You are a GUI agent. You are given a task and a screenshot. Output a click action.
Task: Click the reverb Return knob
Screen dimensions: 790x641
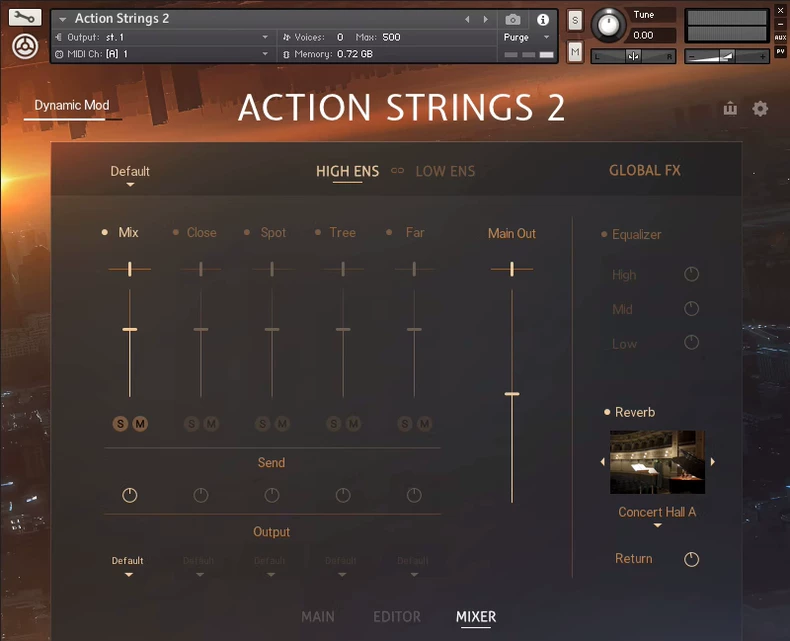tap(691, 559)
